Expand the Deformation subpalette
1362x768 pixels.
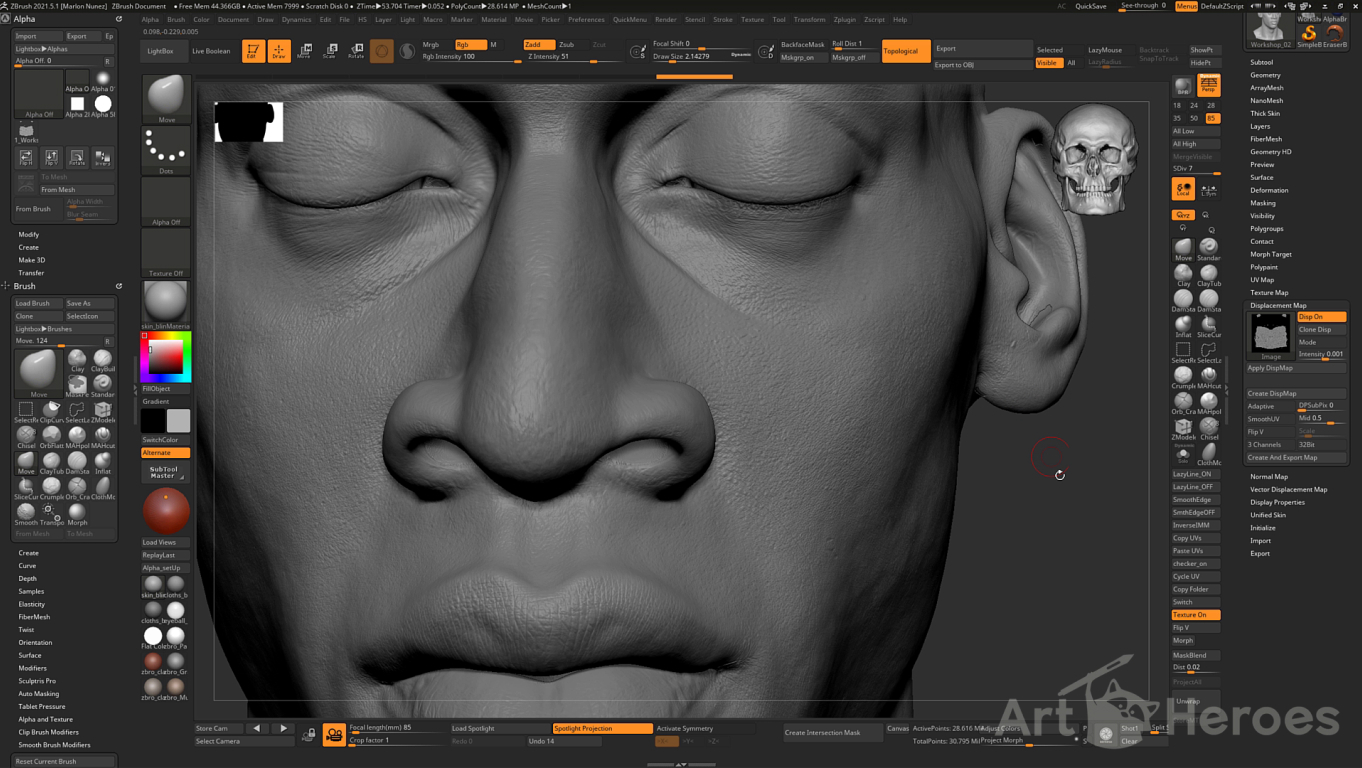tap(1269, 190)
